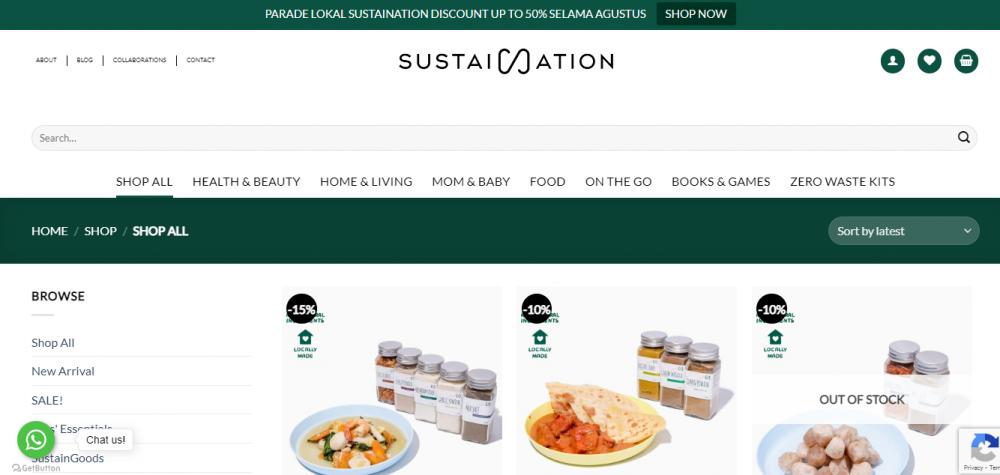The width and height of the screenshot is (1000, 475).
Task: Open WhatsApp chat bubble icon
Action: pyautogui.click(x=36, y=440)
